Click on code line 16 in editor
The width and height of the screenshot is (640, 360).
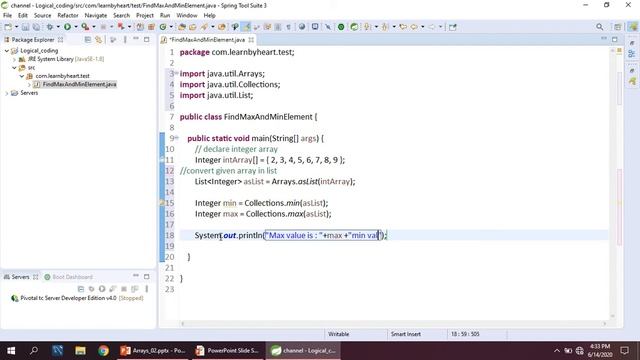tap(263, 214)
